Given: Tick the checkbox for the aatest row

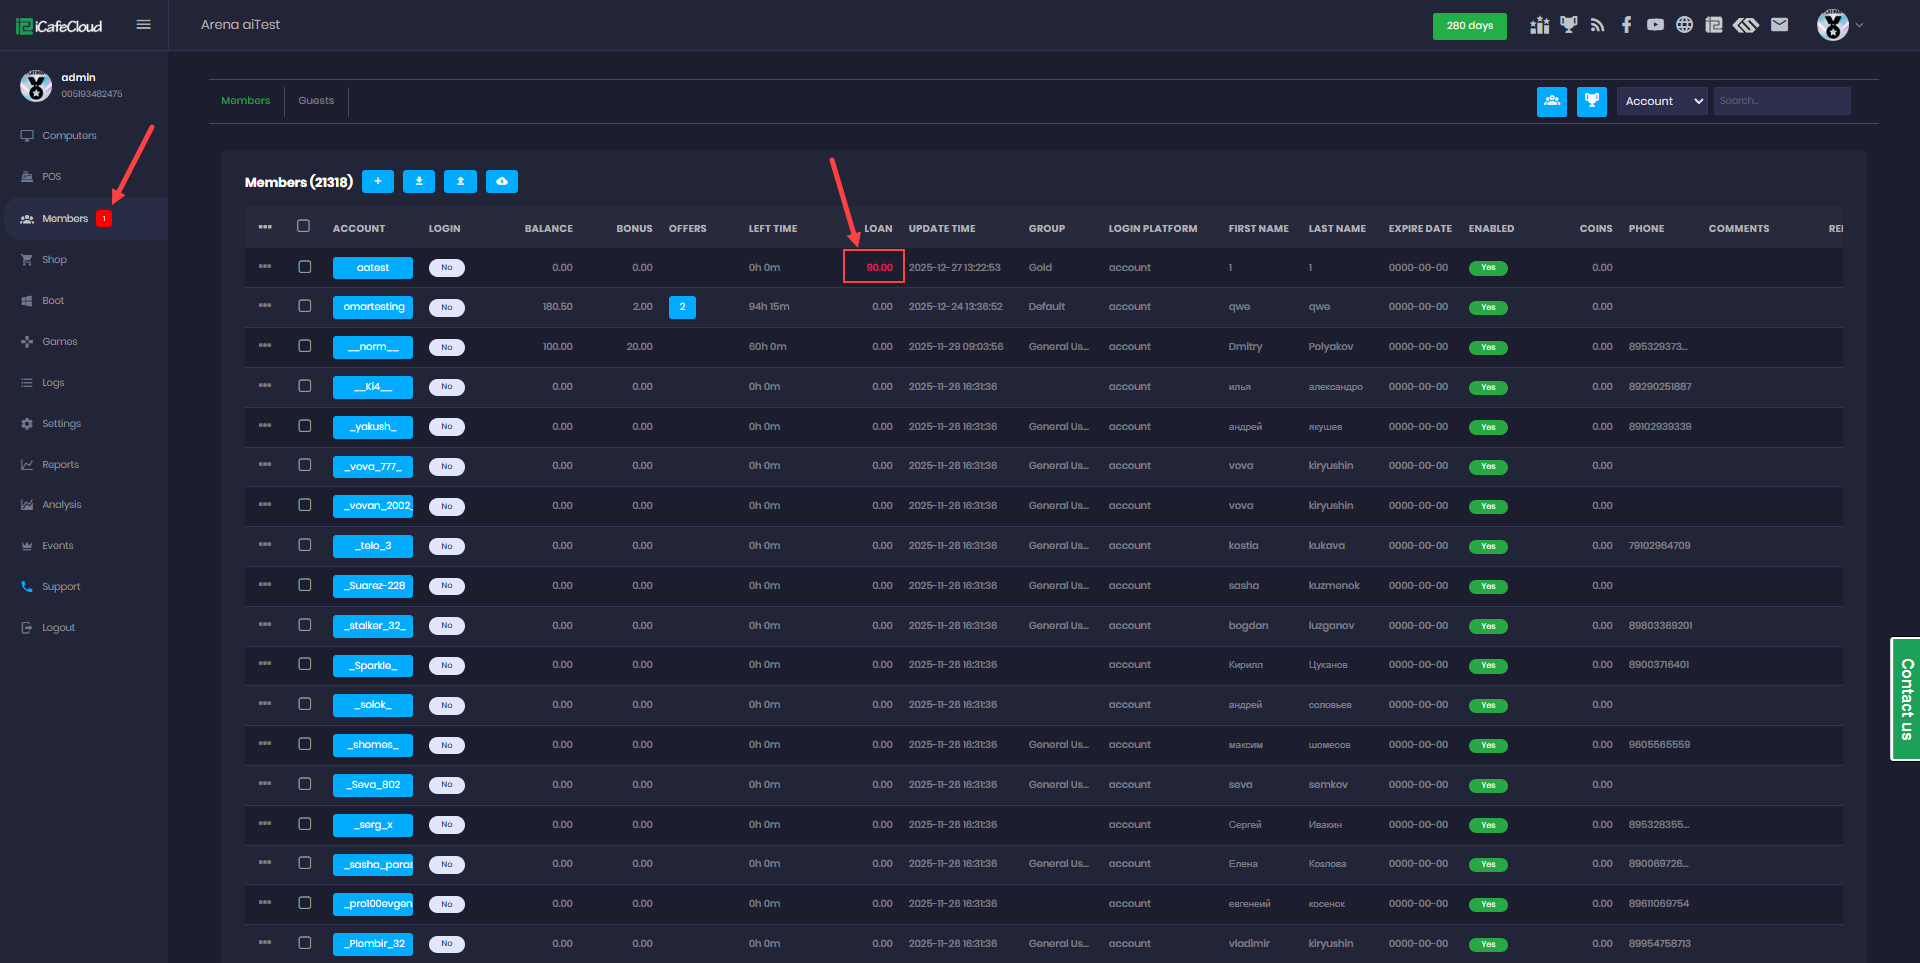Looking at the screenshot, I should coord(305,267).
